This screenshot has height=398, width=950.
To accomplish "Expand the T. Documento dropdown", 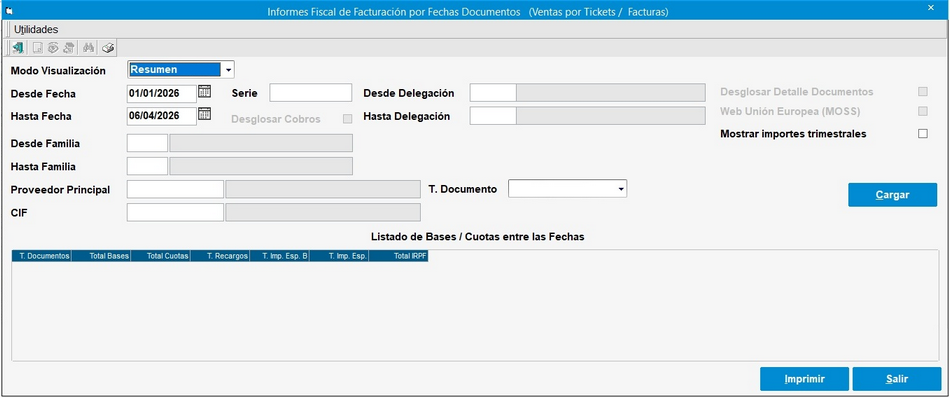I will click(621, 189).
